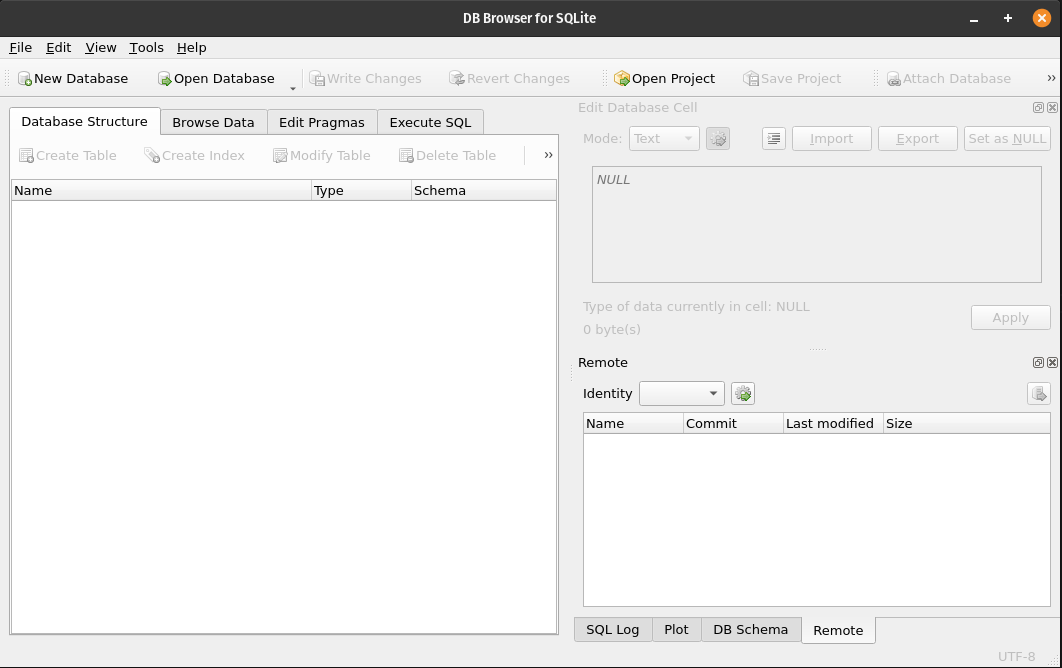The width and height of the screenshot is (1062, 668).
Task: Click the New Database toolbar icon
Action: pos(25,79)
